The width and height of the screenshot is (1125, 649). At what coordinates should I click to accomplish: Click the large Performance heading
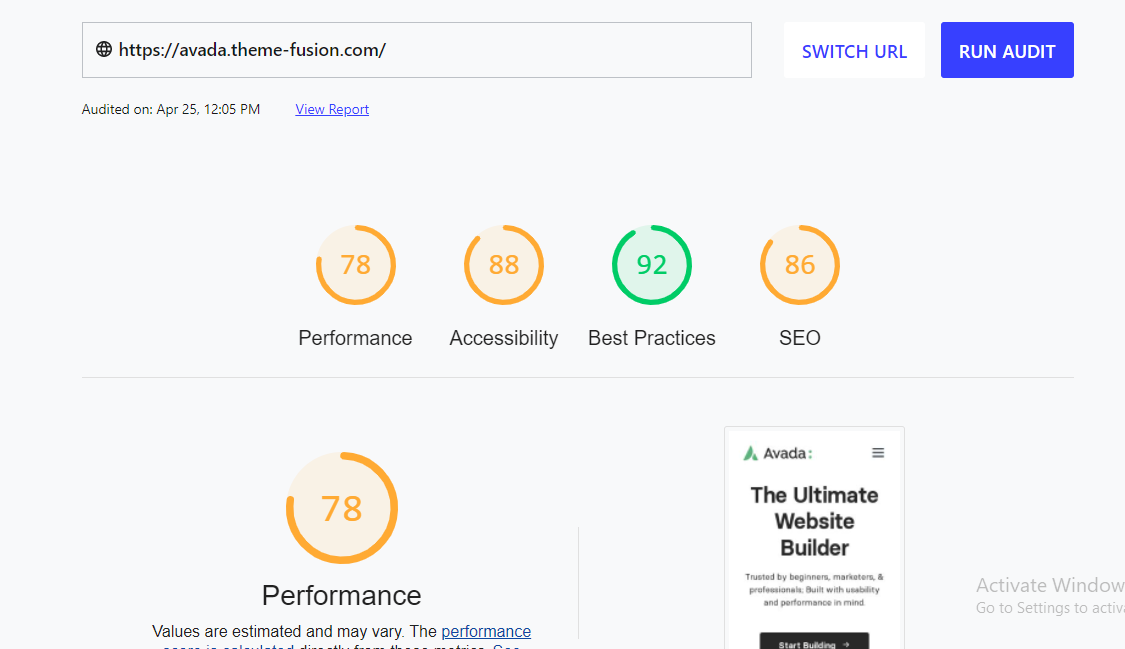pos(342,595)
